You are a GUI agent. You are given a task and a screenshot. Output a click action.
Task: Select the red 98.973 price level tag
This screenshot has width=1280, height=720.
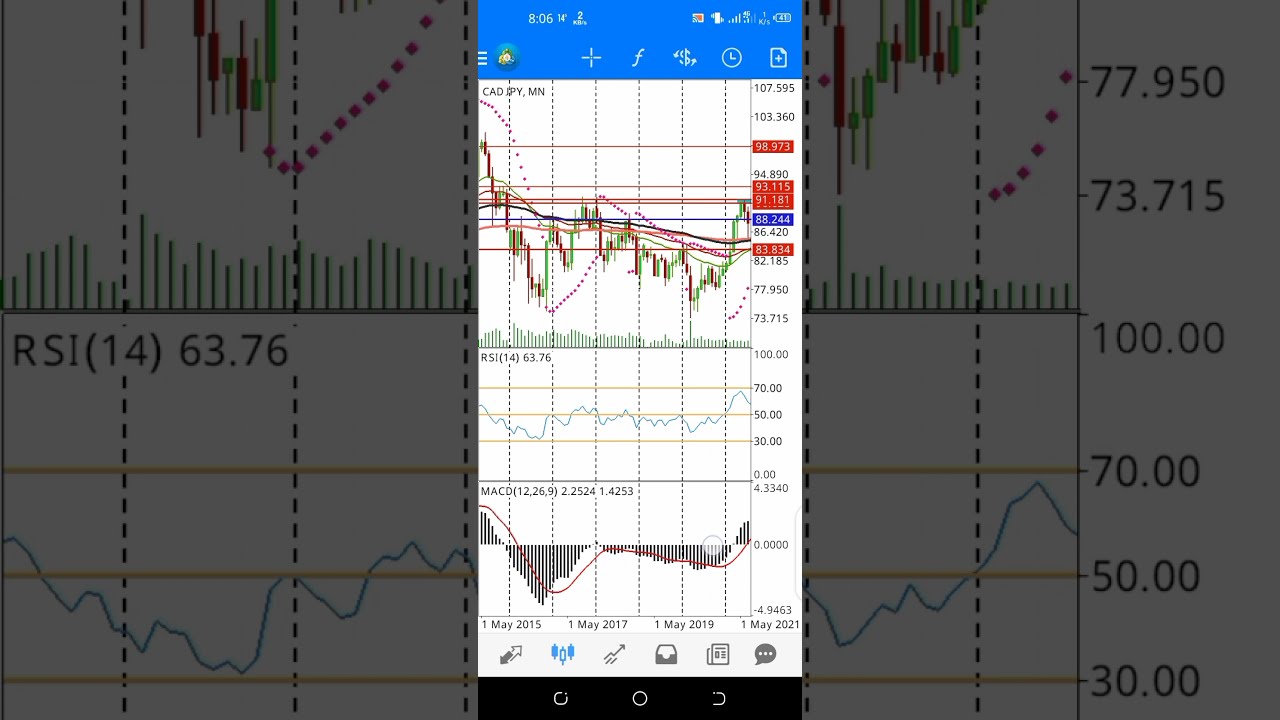click(773, 147)
